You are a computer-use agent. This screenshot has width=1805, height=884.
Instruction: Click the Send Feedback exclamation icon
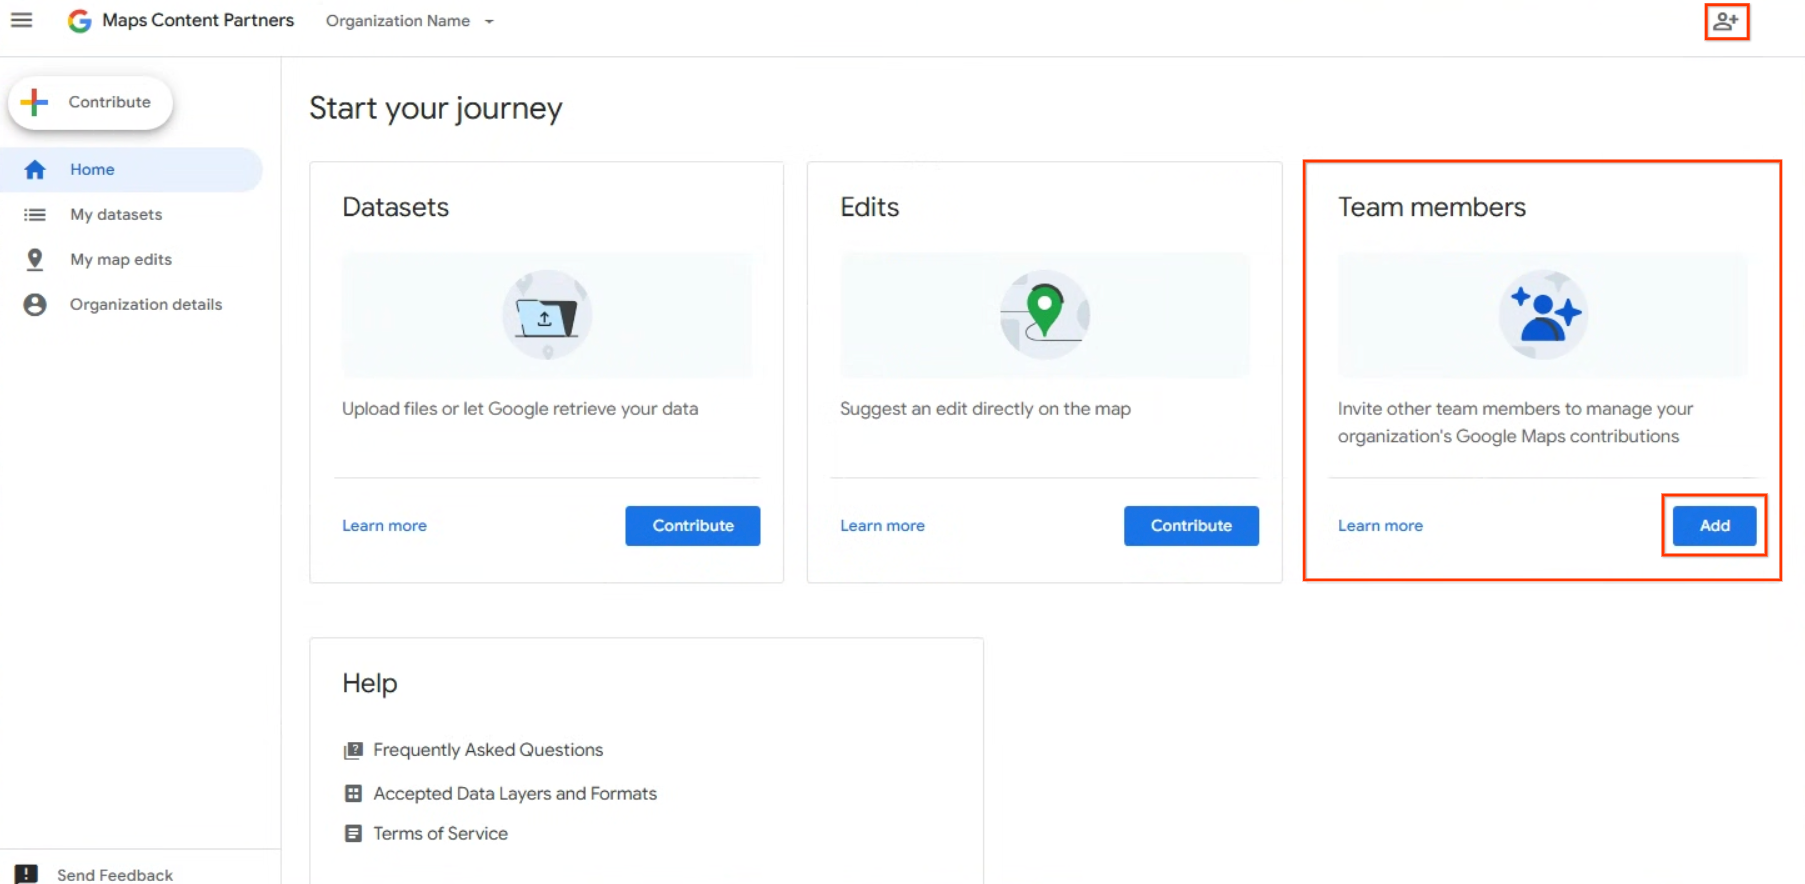(x=27, y=875)
